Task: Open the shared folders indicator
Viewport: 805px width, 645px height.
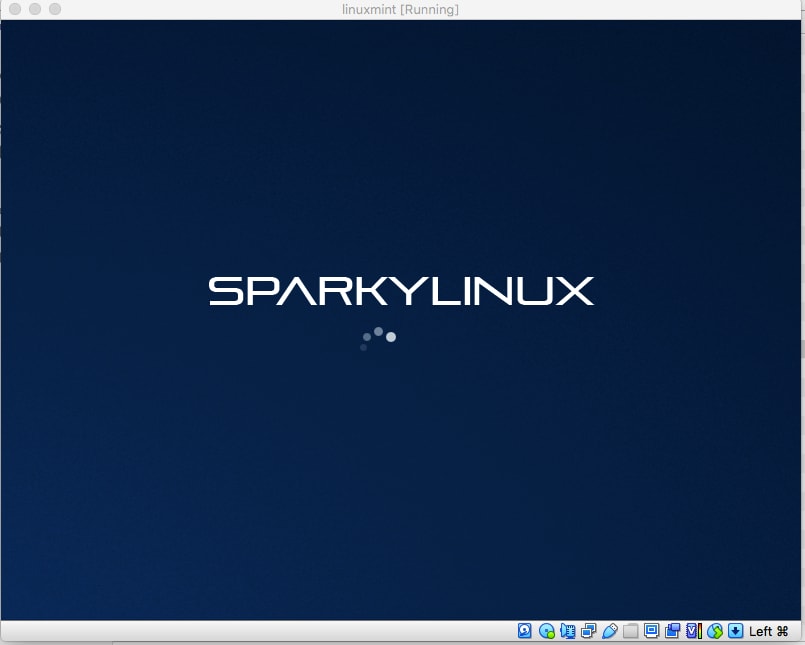Action: 630,631
